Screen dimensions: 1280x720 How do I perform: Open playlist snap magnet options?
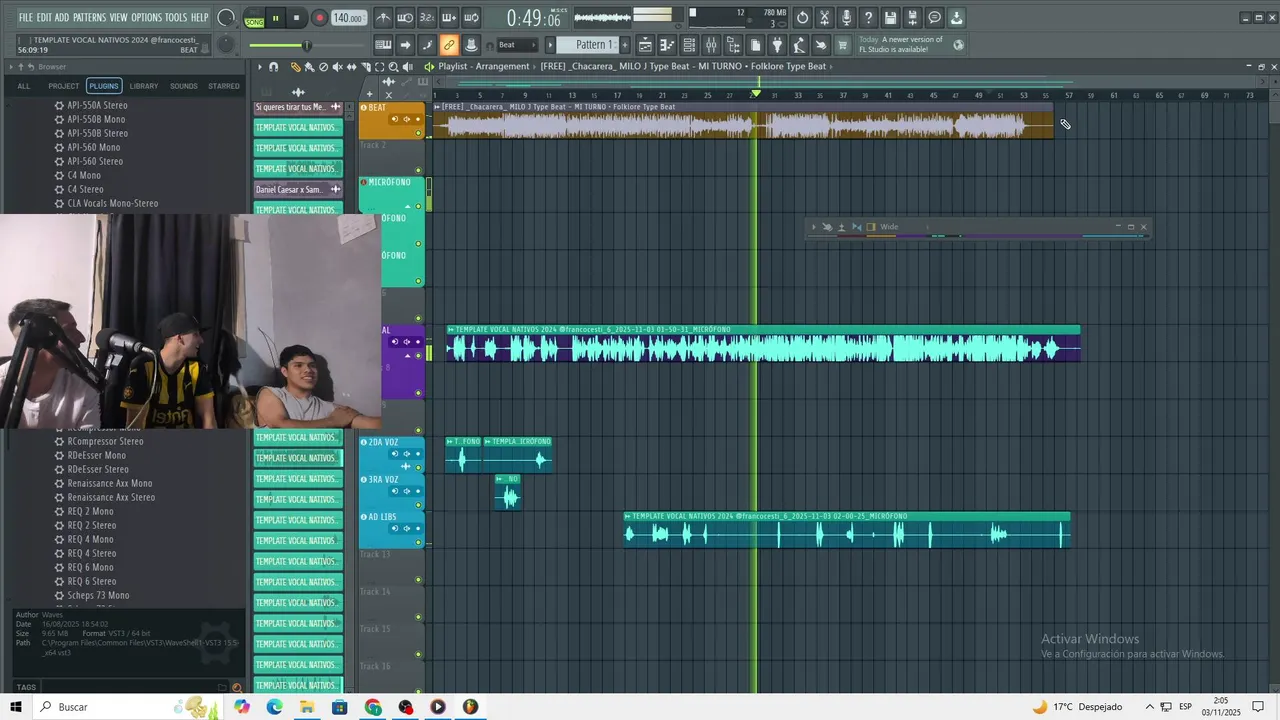point(273,67)
